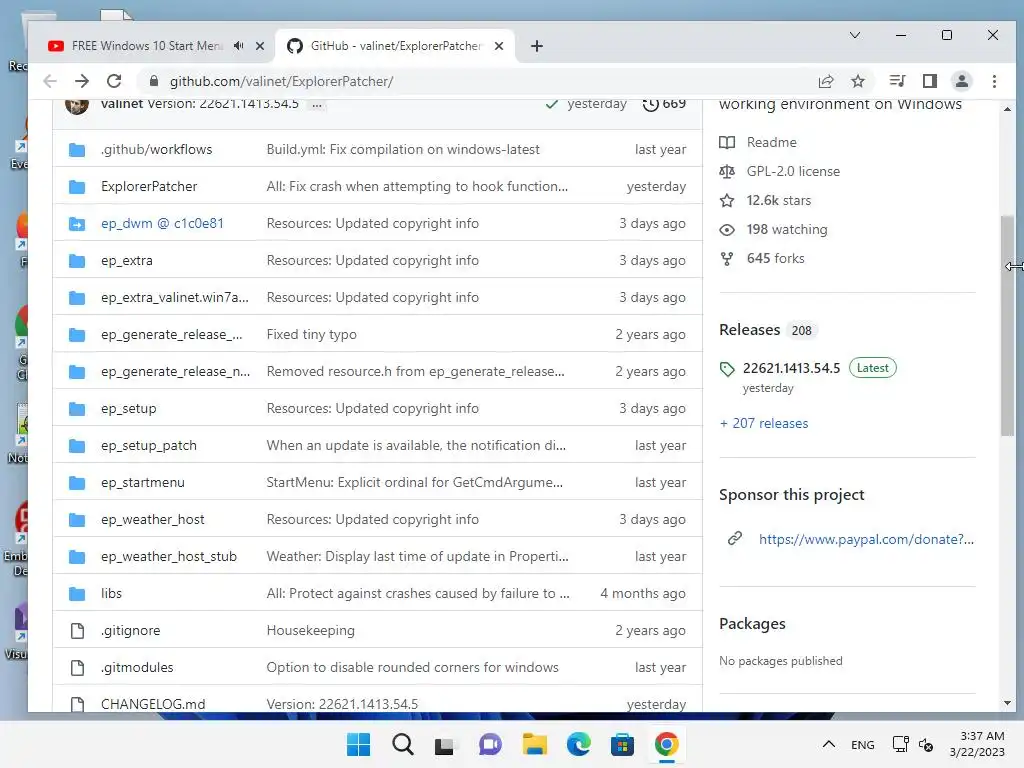Mute the YouTube tab audio icon
The height and width of the screenshot is (768, 1024).
pyautogui.click(x=239, y=46)
